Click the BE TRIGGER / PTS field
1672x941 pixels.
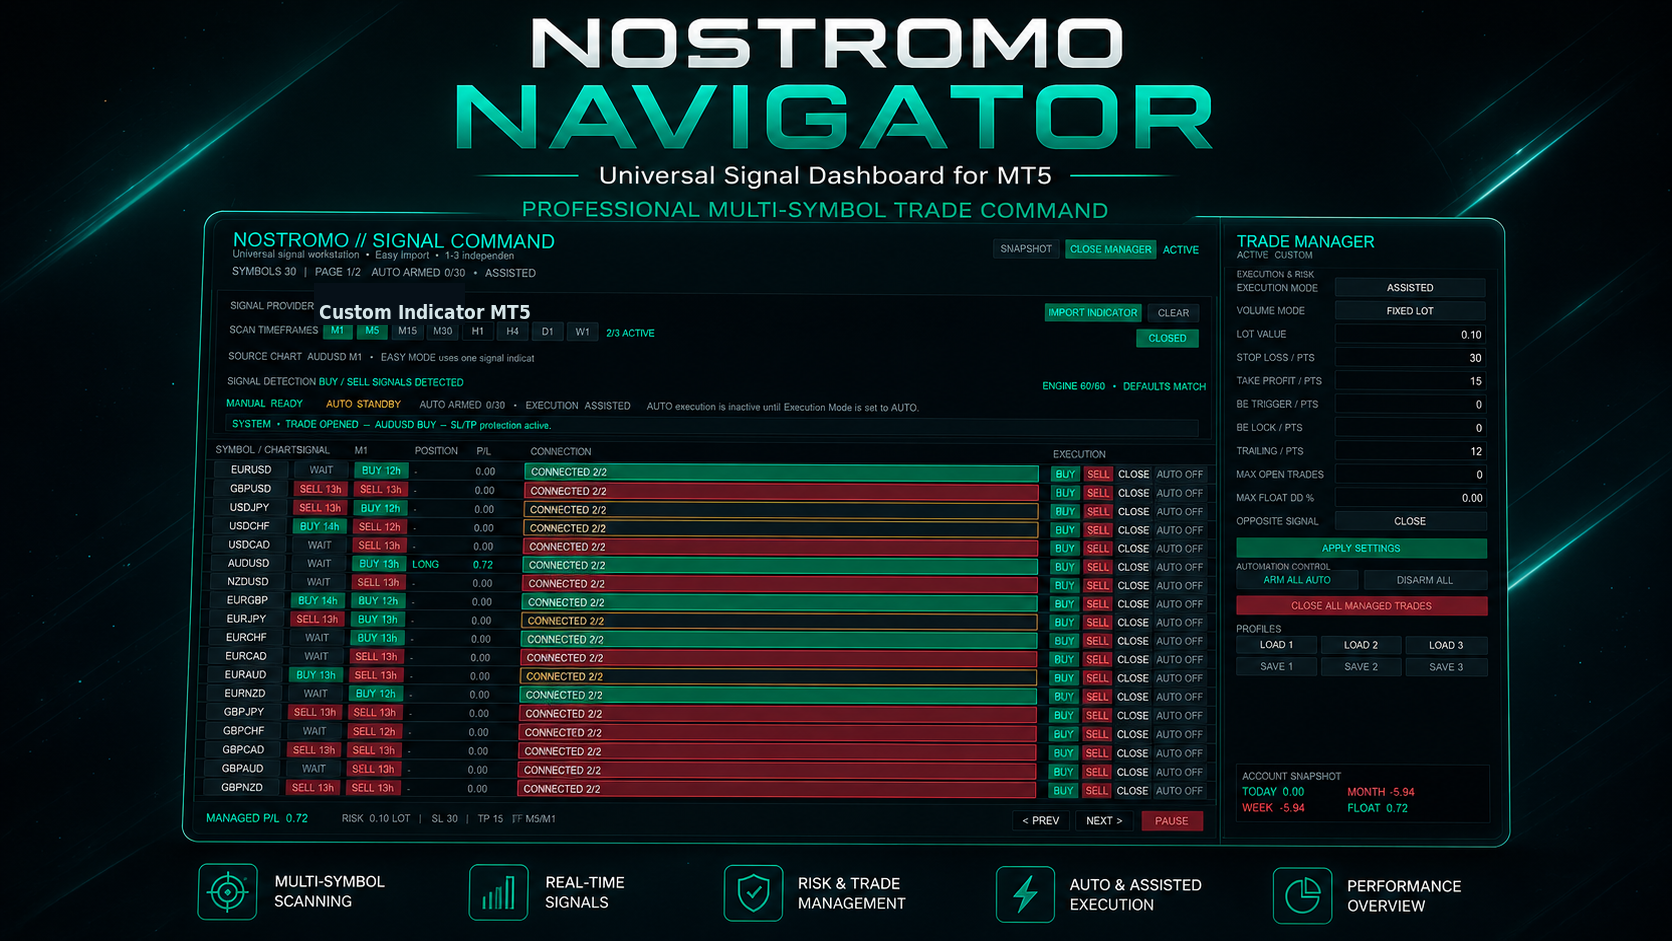click(x=1410, y=405)
